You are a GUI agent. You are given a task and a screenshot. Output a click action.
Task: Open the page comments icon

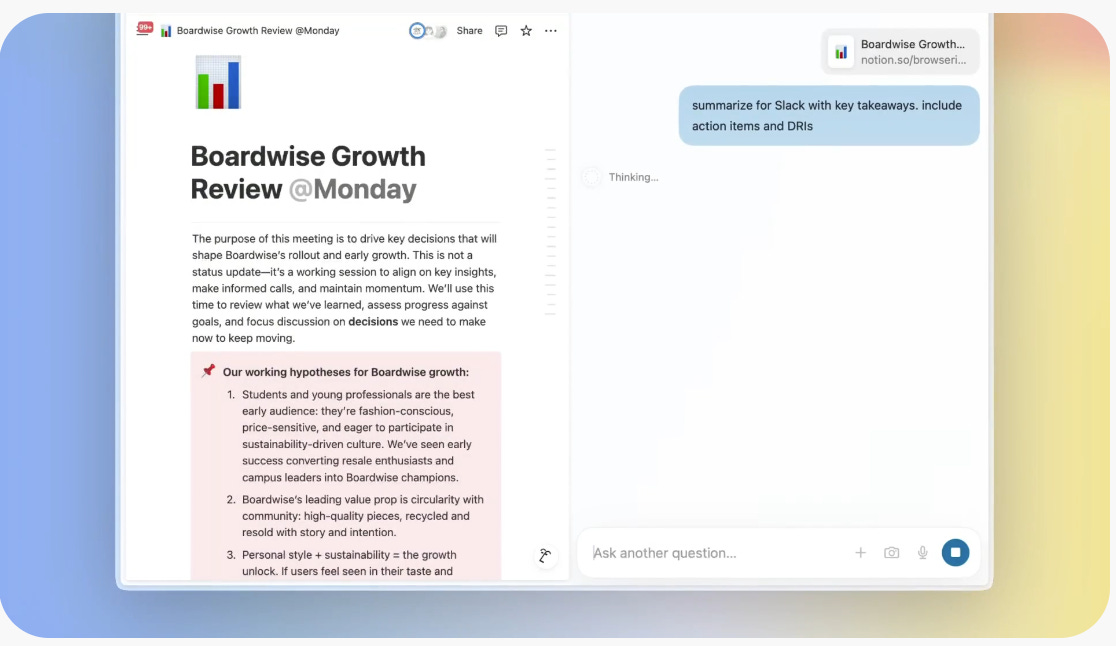501,31
